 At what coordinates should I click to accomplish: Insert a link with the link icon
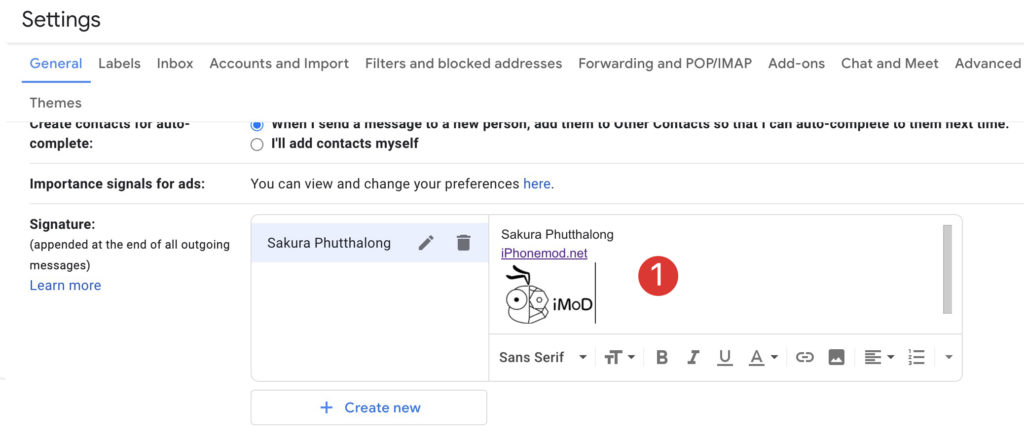tap(804, 357)
